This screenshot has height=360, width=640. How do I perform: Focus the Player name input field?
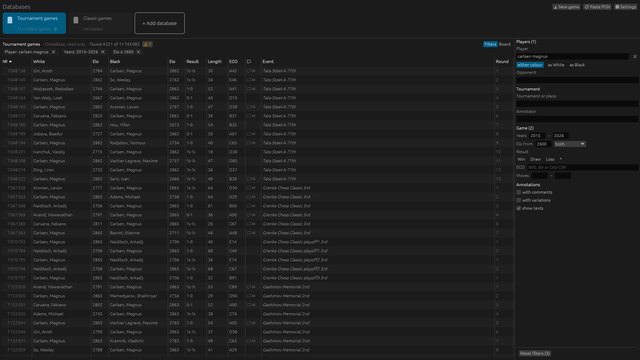[x=572, y=57]
